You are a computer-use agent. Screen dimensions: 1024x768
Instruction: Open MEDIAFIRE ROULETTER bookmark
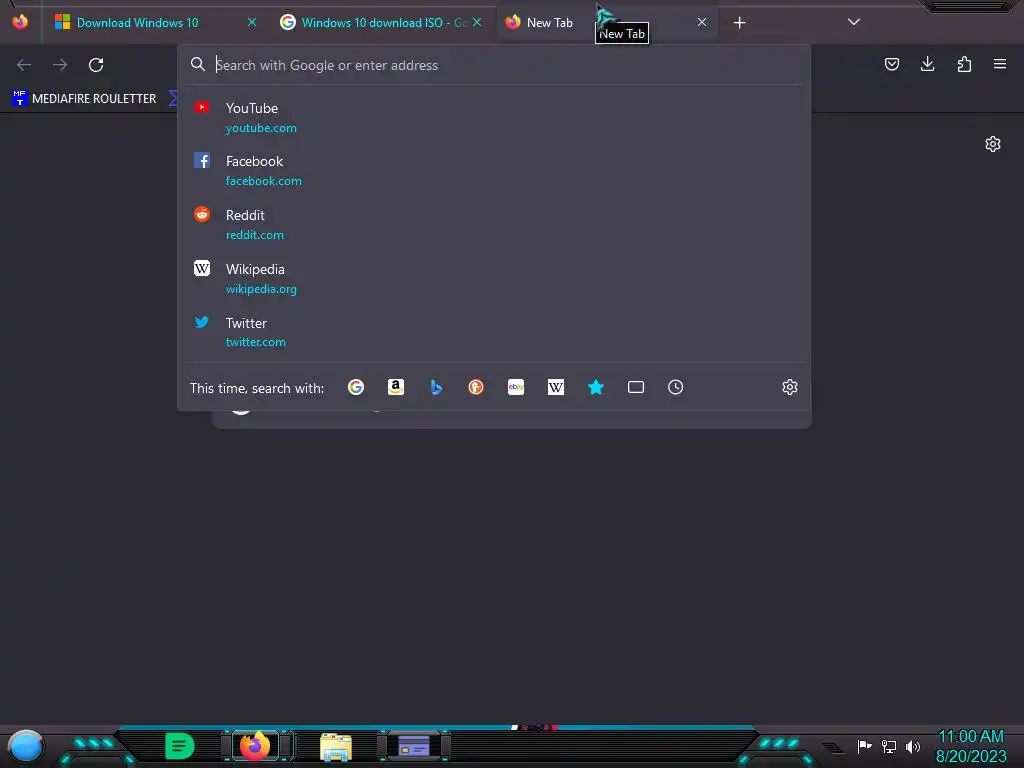(85, 98)
